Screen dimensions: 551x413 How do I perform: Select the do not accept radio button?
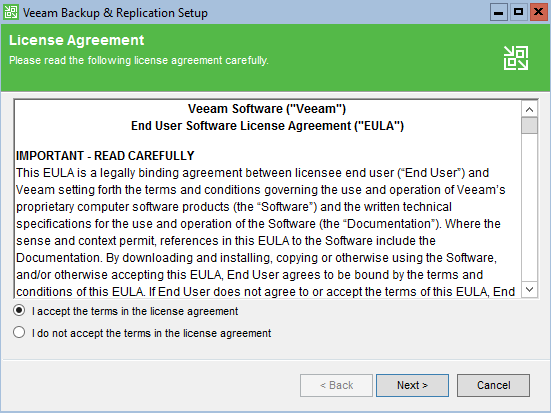click(19, 333)
